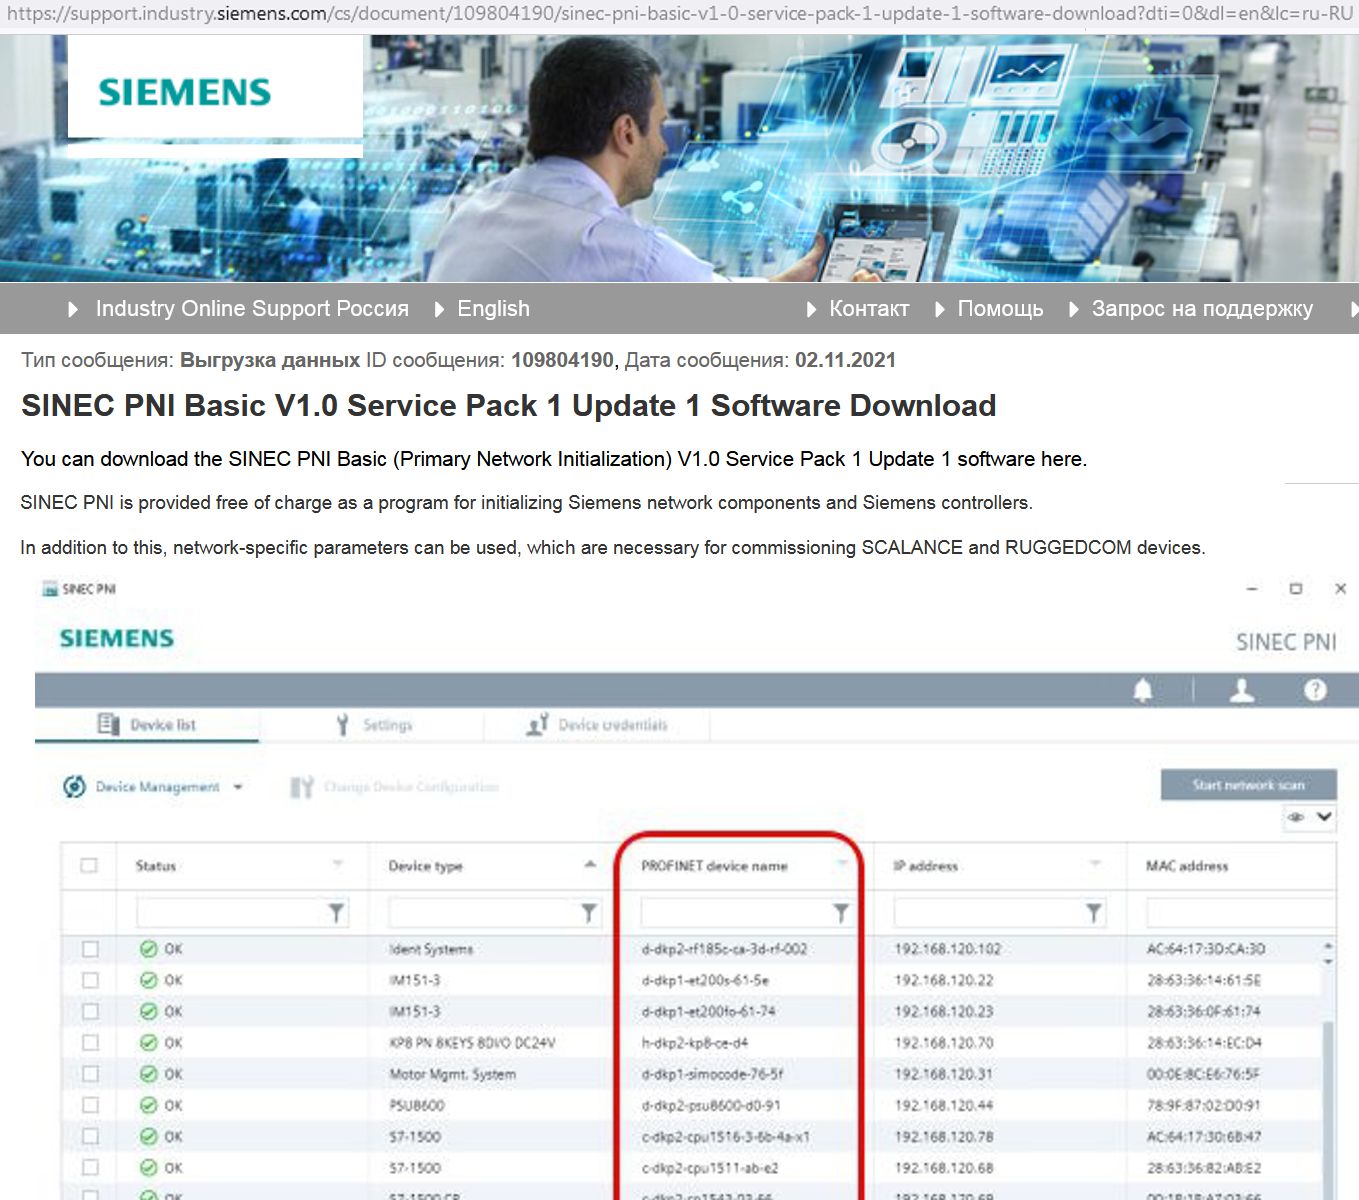Viewport: 1359px width, 1200px height.
Task: Click the Device Management circular icon
Action: (74, 787)
